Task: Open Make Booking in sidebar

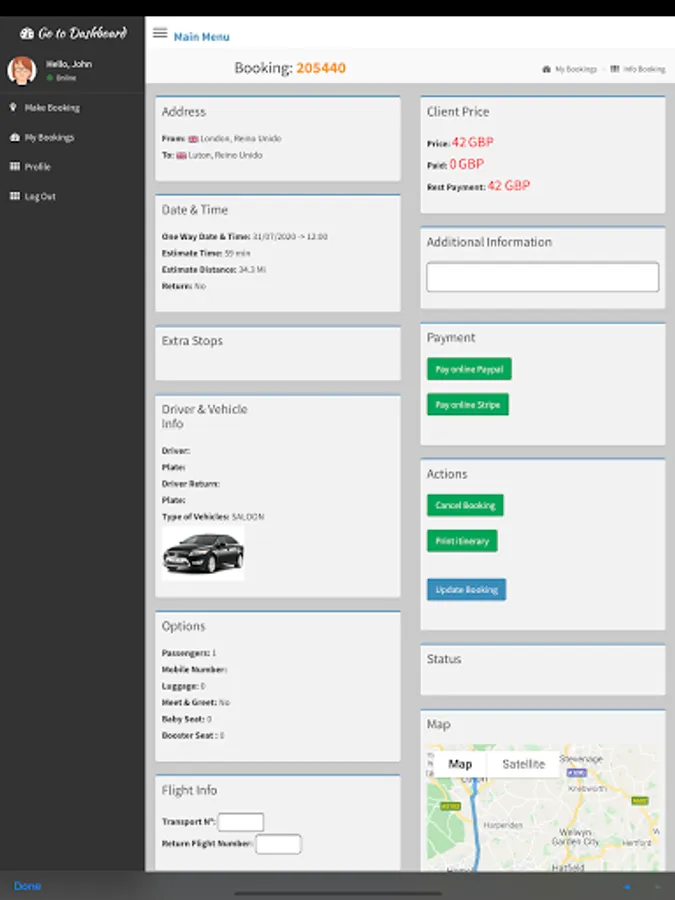Action: tap(52, 108)
